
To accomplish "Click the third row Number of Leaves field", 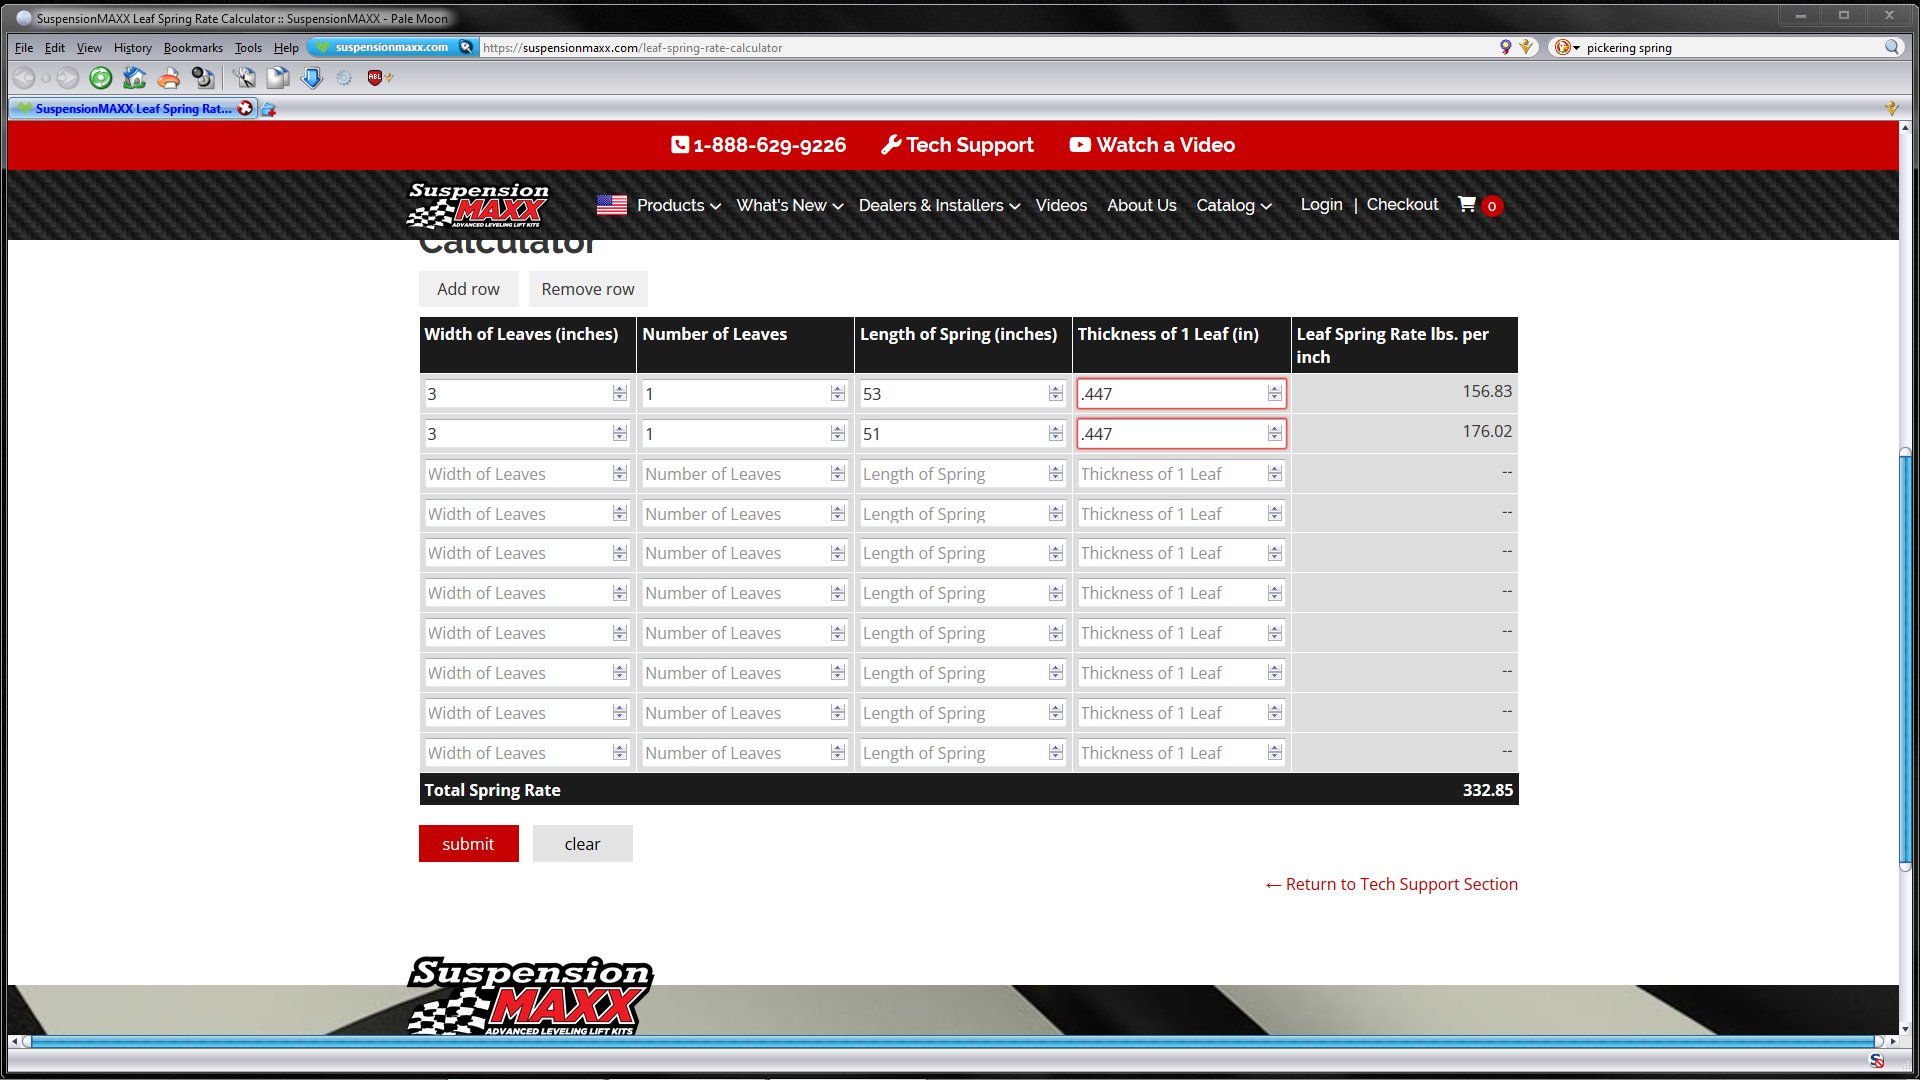I will (x=745, y=474).
